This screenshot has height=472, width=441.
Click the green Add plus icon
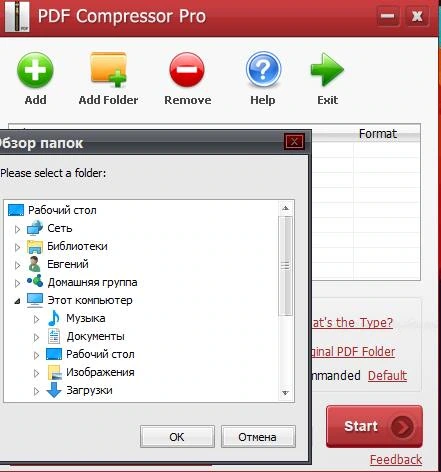click(35, 70)
